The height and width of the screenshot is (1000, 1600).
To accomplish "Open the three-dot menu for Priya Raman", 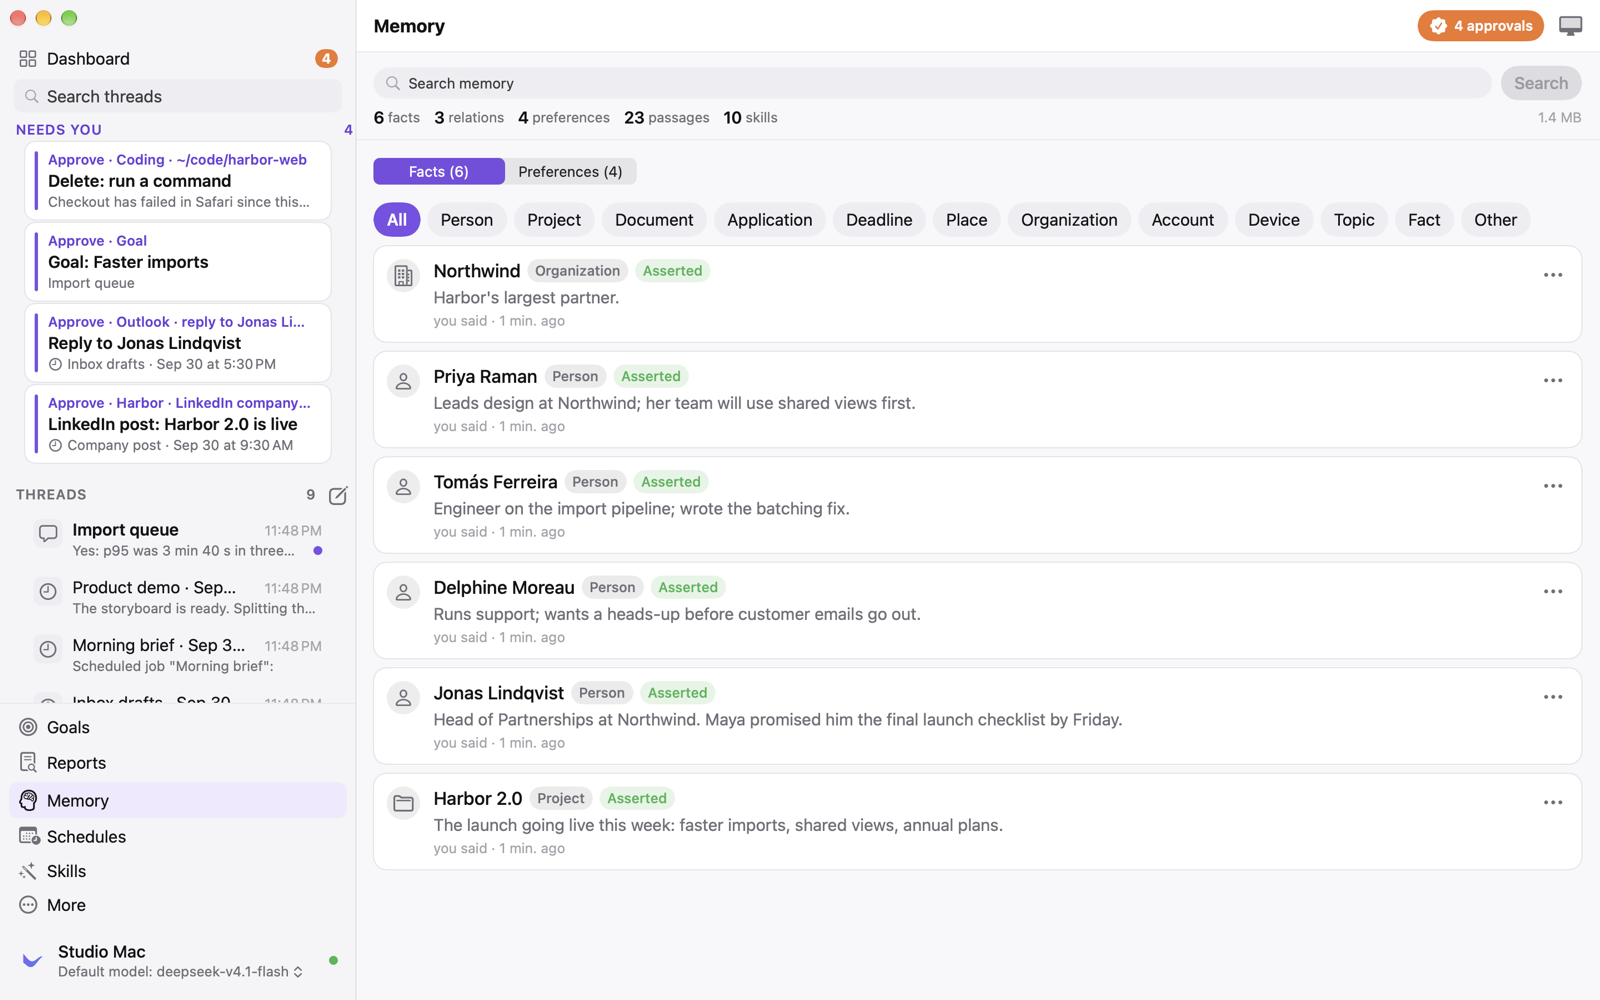I will click(x=1552, y=381).
